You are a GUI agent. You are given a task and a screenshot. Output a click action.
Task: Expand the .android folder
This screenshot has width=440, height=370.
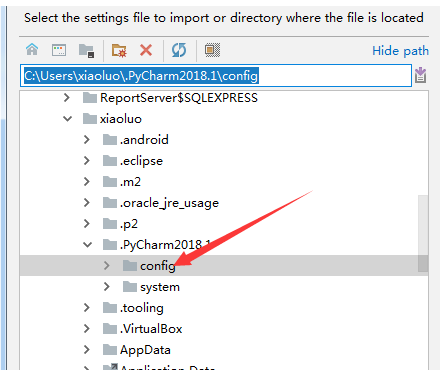[x=87, y=140]
